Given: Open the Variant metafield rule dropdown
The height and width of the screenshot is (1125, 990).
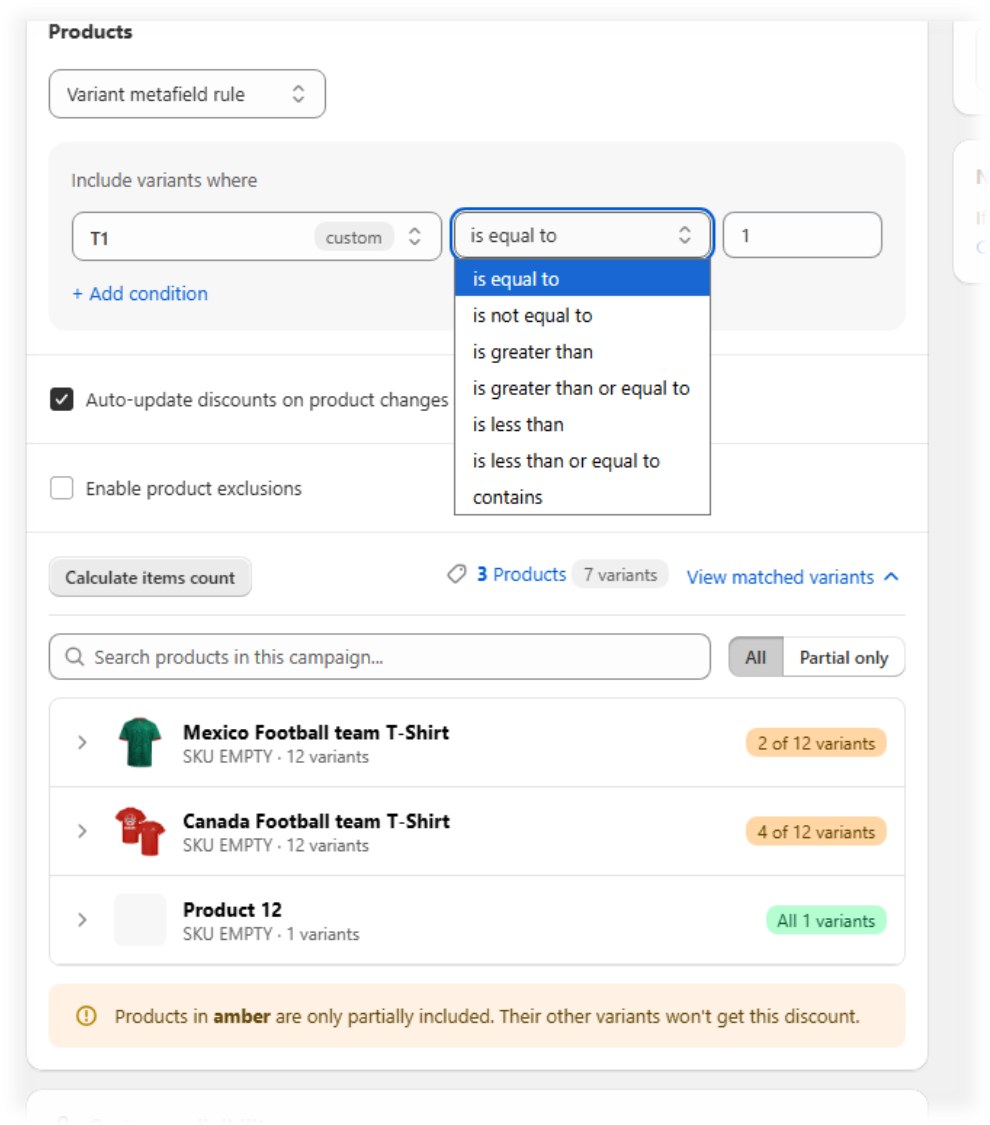Looking at the screenshot, I should click(187, 94).
